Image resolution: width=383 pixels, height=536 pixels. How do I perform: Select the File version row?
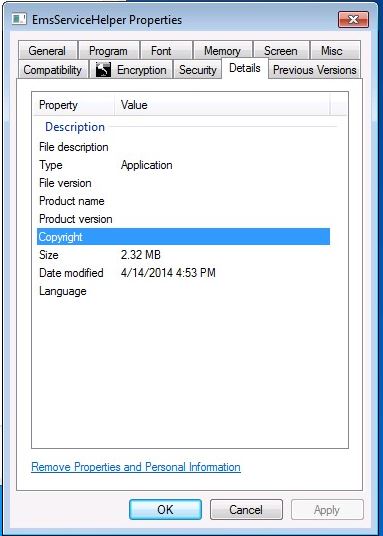pyautogui.click(x=183, y=183)
